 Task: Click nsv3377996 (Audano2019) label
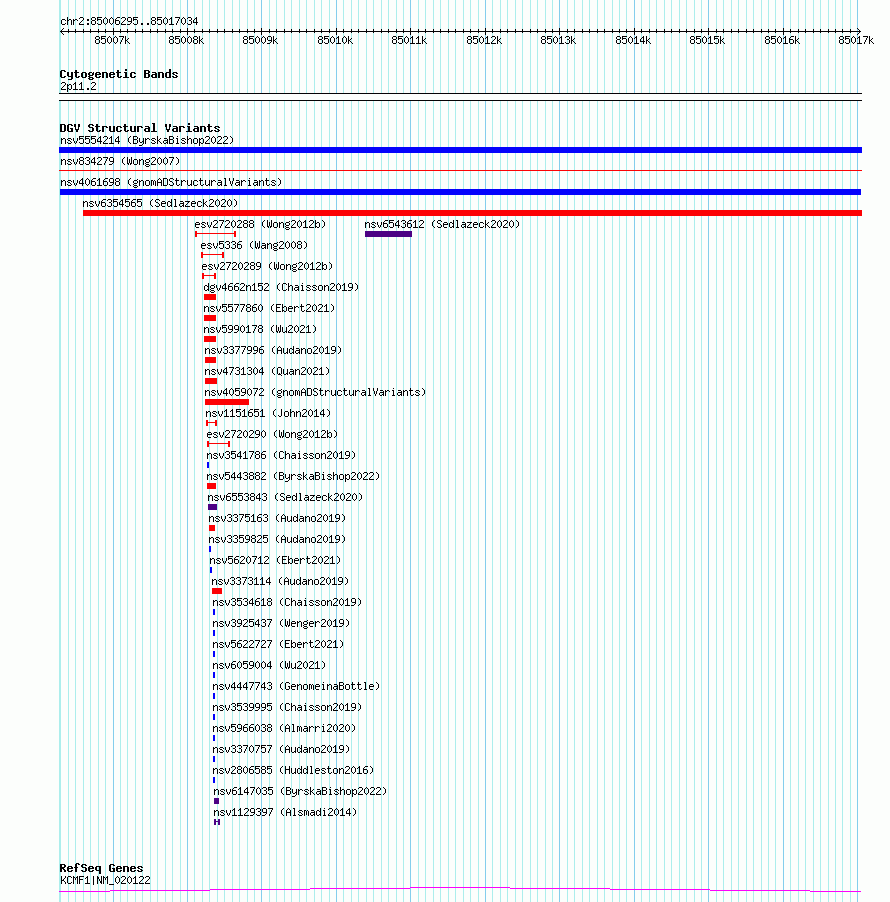[x=273, y=350]
